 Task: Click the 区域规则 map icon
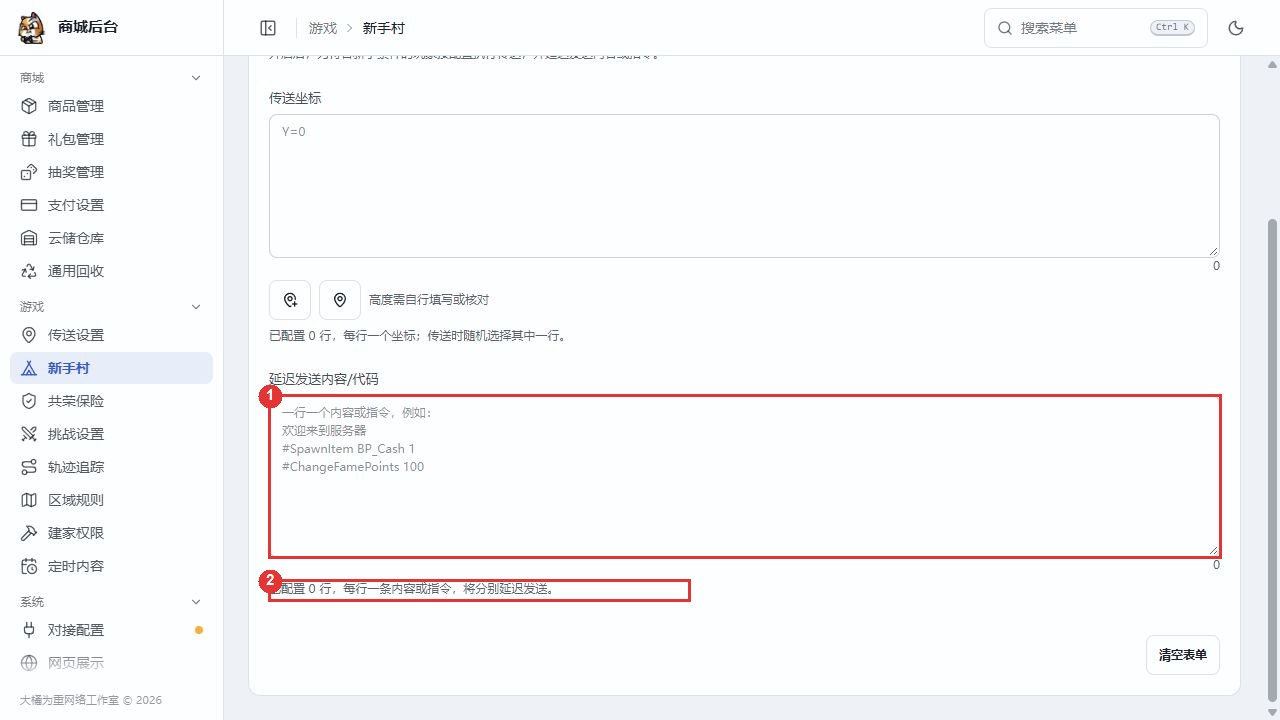click(x=29, y=500)
